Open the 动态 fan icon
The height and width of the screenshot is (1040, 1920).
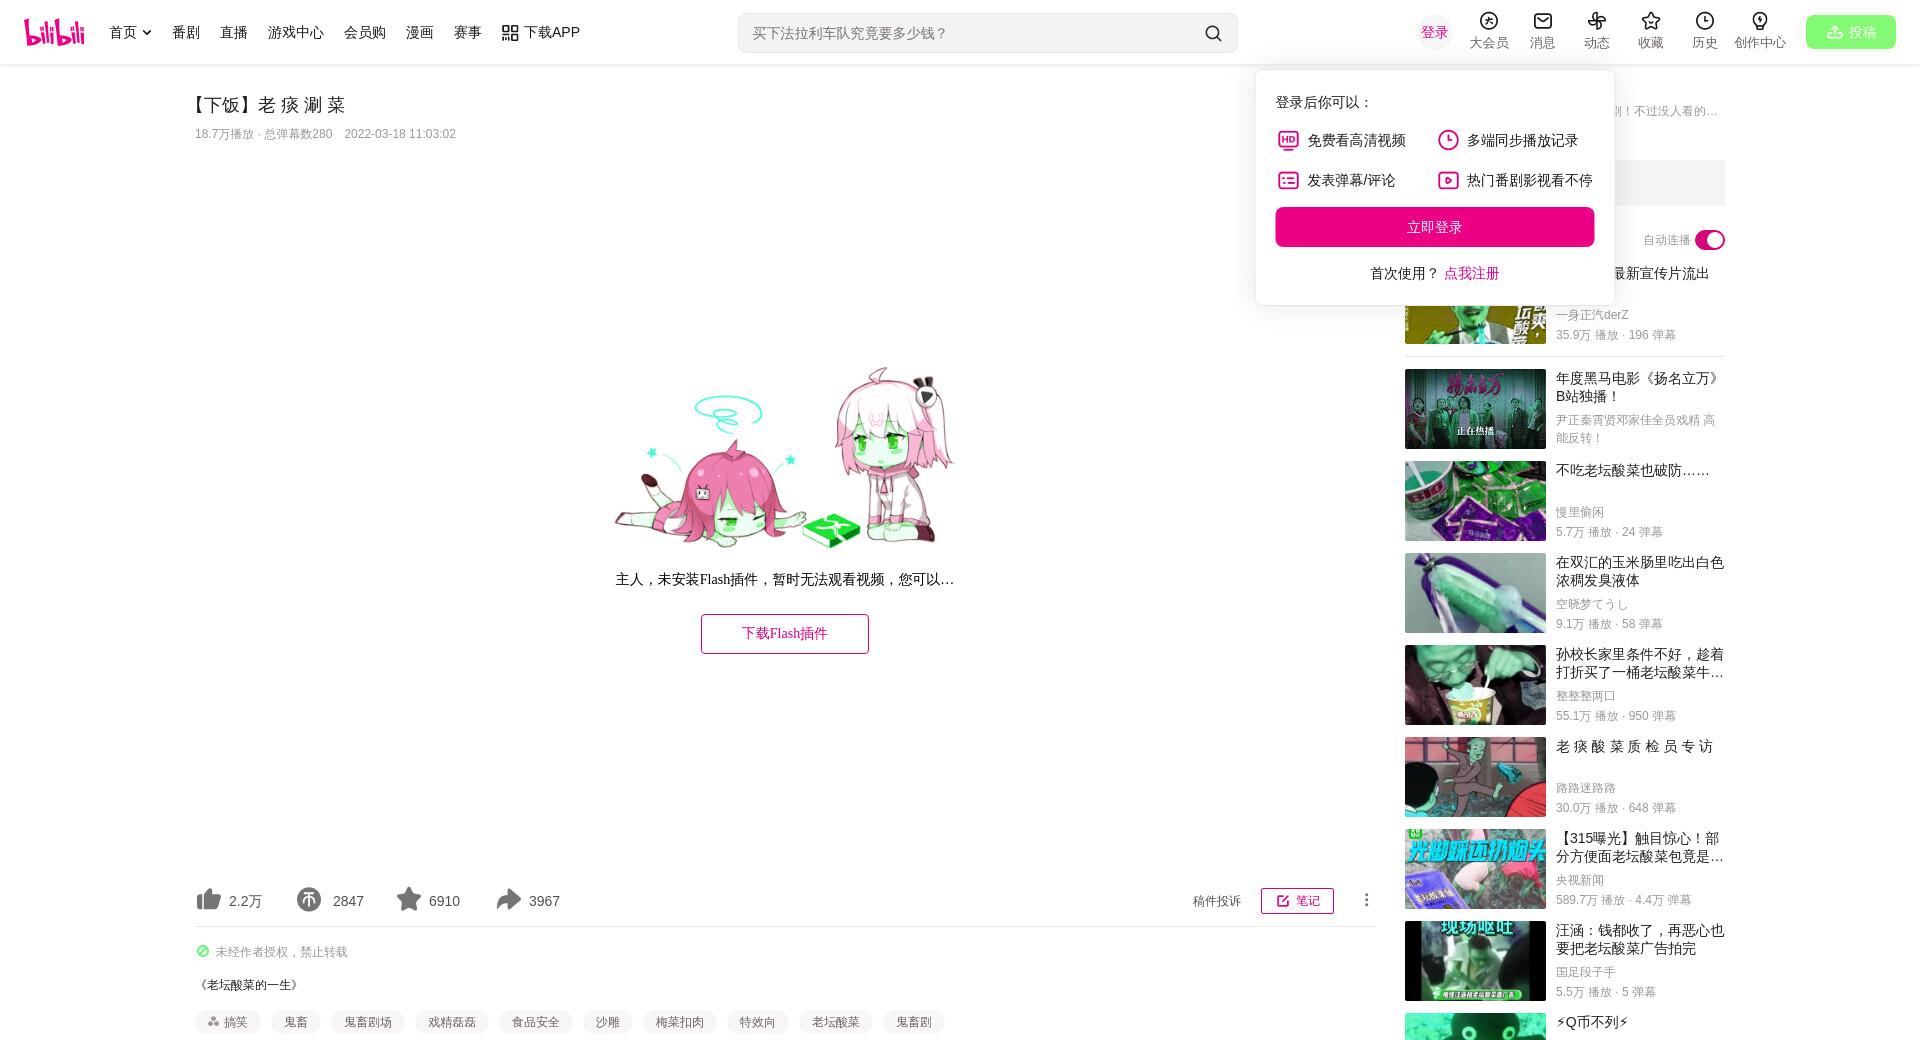pyautogui.click(x=1597, y=21)
